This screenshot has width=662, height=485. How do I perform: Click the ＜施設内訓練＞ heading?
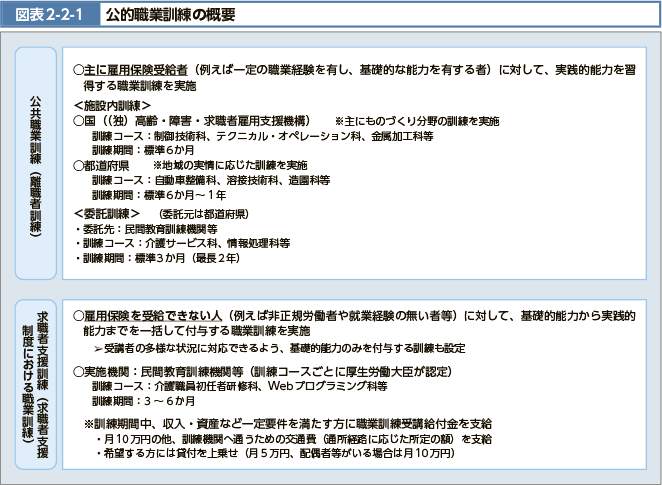point(111,105)
